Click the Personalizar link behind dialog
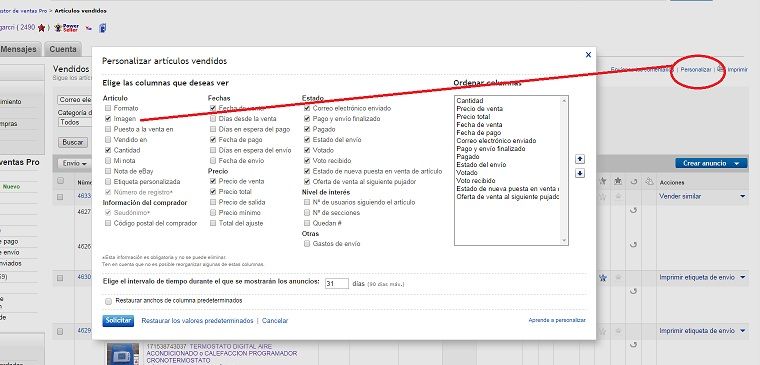The image size is (760, 365). click(696, 70)
